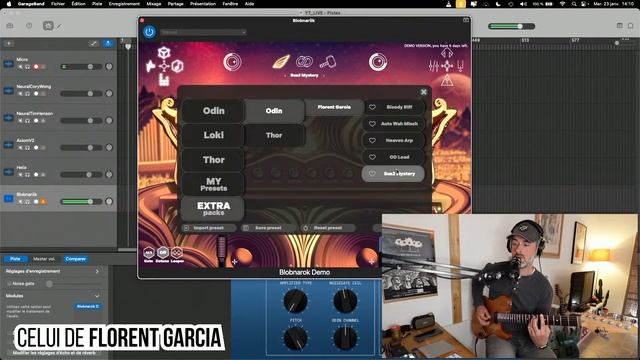Select the Florent Garcia preset pack
This screenshot has height=360, width=640.
point(334,107)
